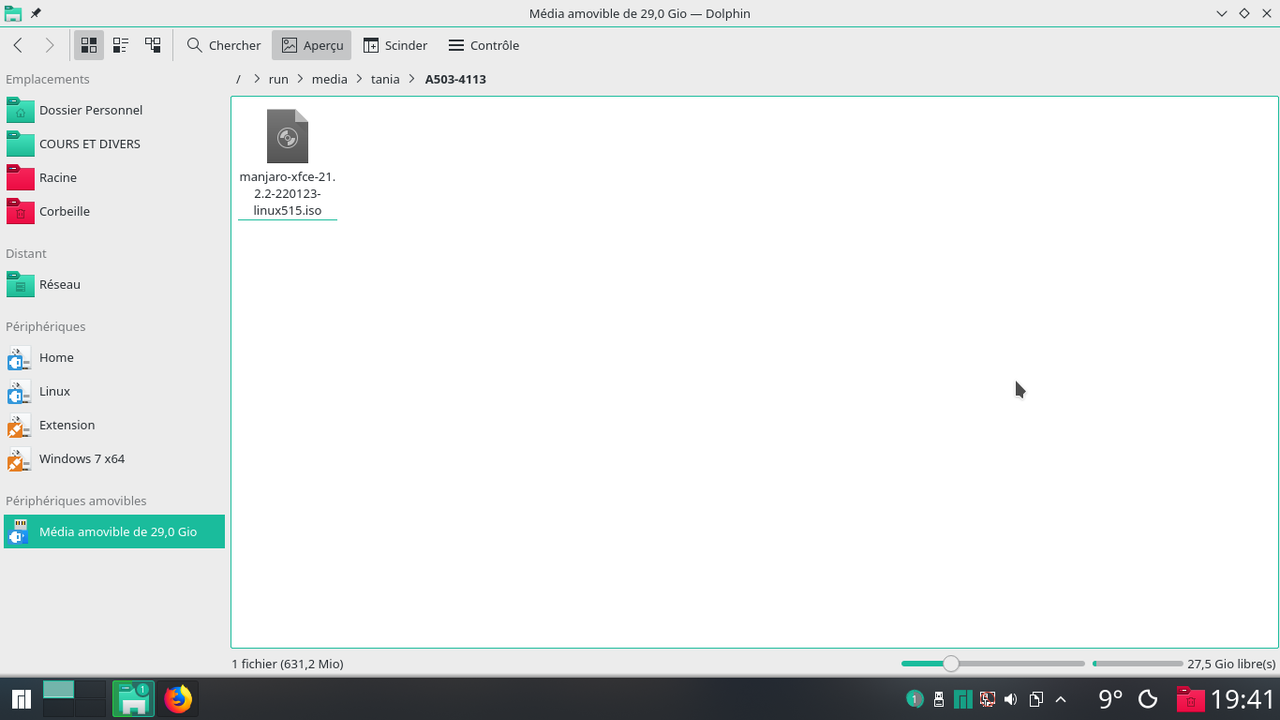Switch to compact details view mode
The width and height of the screenshot is (1280, 720).
click(120, 45)
